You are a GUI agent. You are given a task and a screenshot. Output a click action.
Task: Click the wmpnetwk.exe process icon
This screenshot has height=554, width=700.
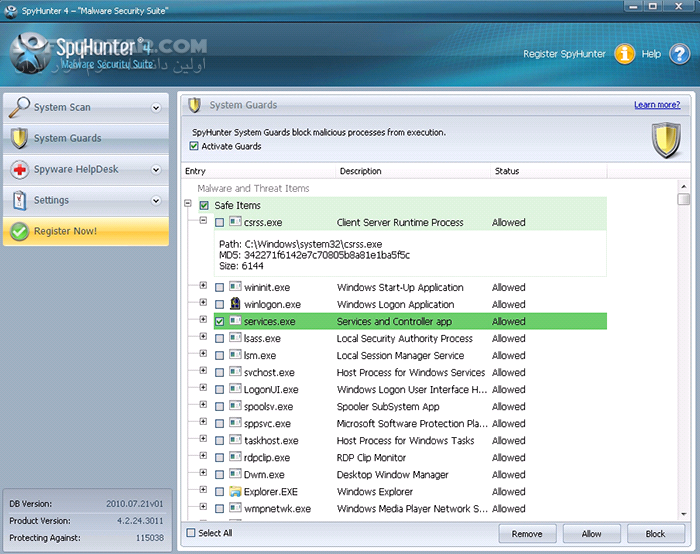(235, 508)
